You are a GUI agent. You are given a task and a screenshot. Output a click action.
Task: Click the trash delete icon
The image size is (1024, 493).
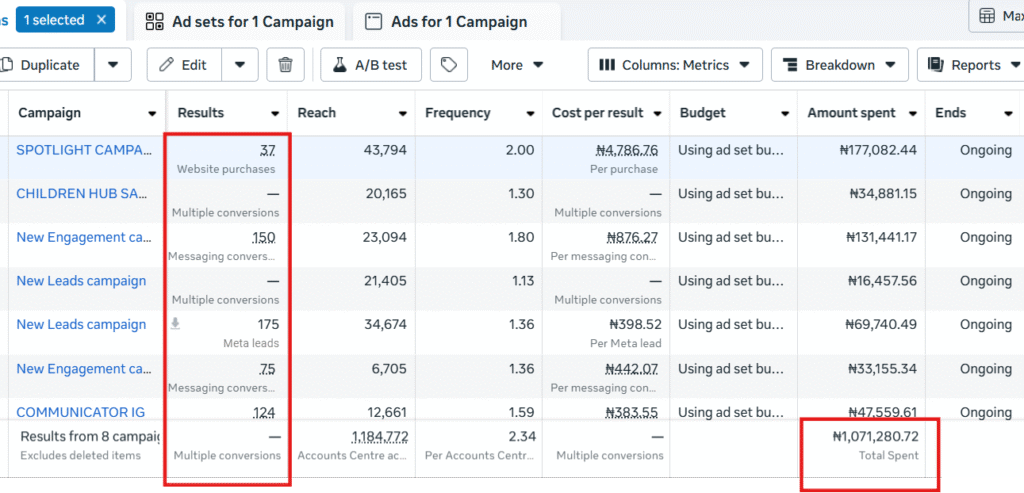[285, 65]
